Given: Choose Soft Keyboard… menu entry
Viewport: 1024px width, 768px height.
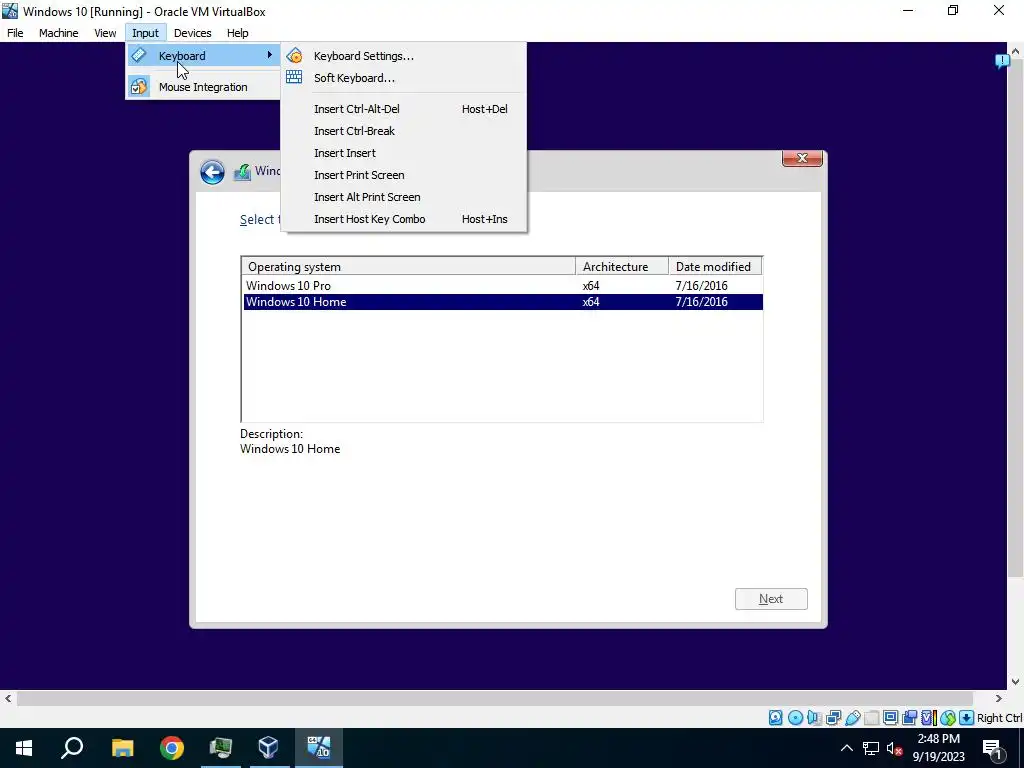Looking at the screenshot, I should coord(404,78).
